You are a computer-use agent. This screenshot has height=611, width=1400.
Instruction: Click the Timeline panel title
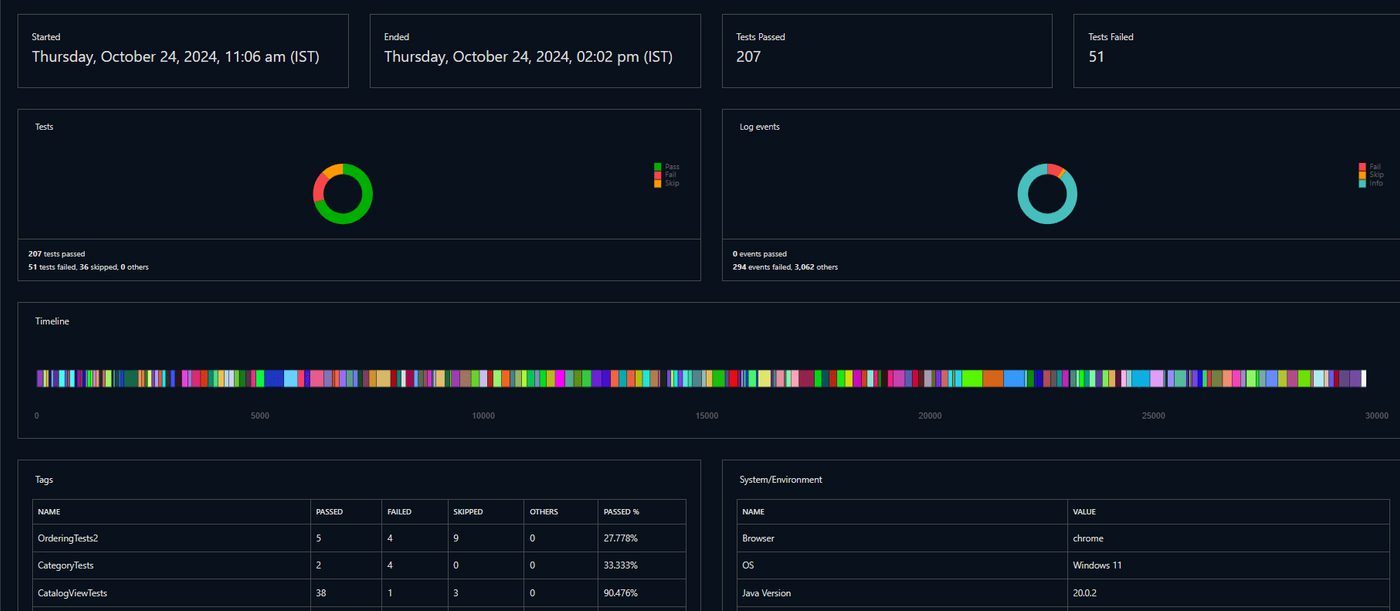52,321
